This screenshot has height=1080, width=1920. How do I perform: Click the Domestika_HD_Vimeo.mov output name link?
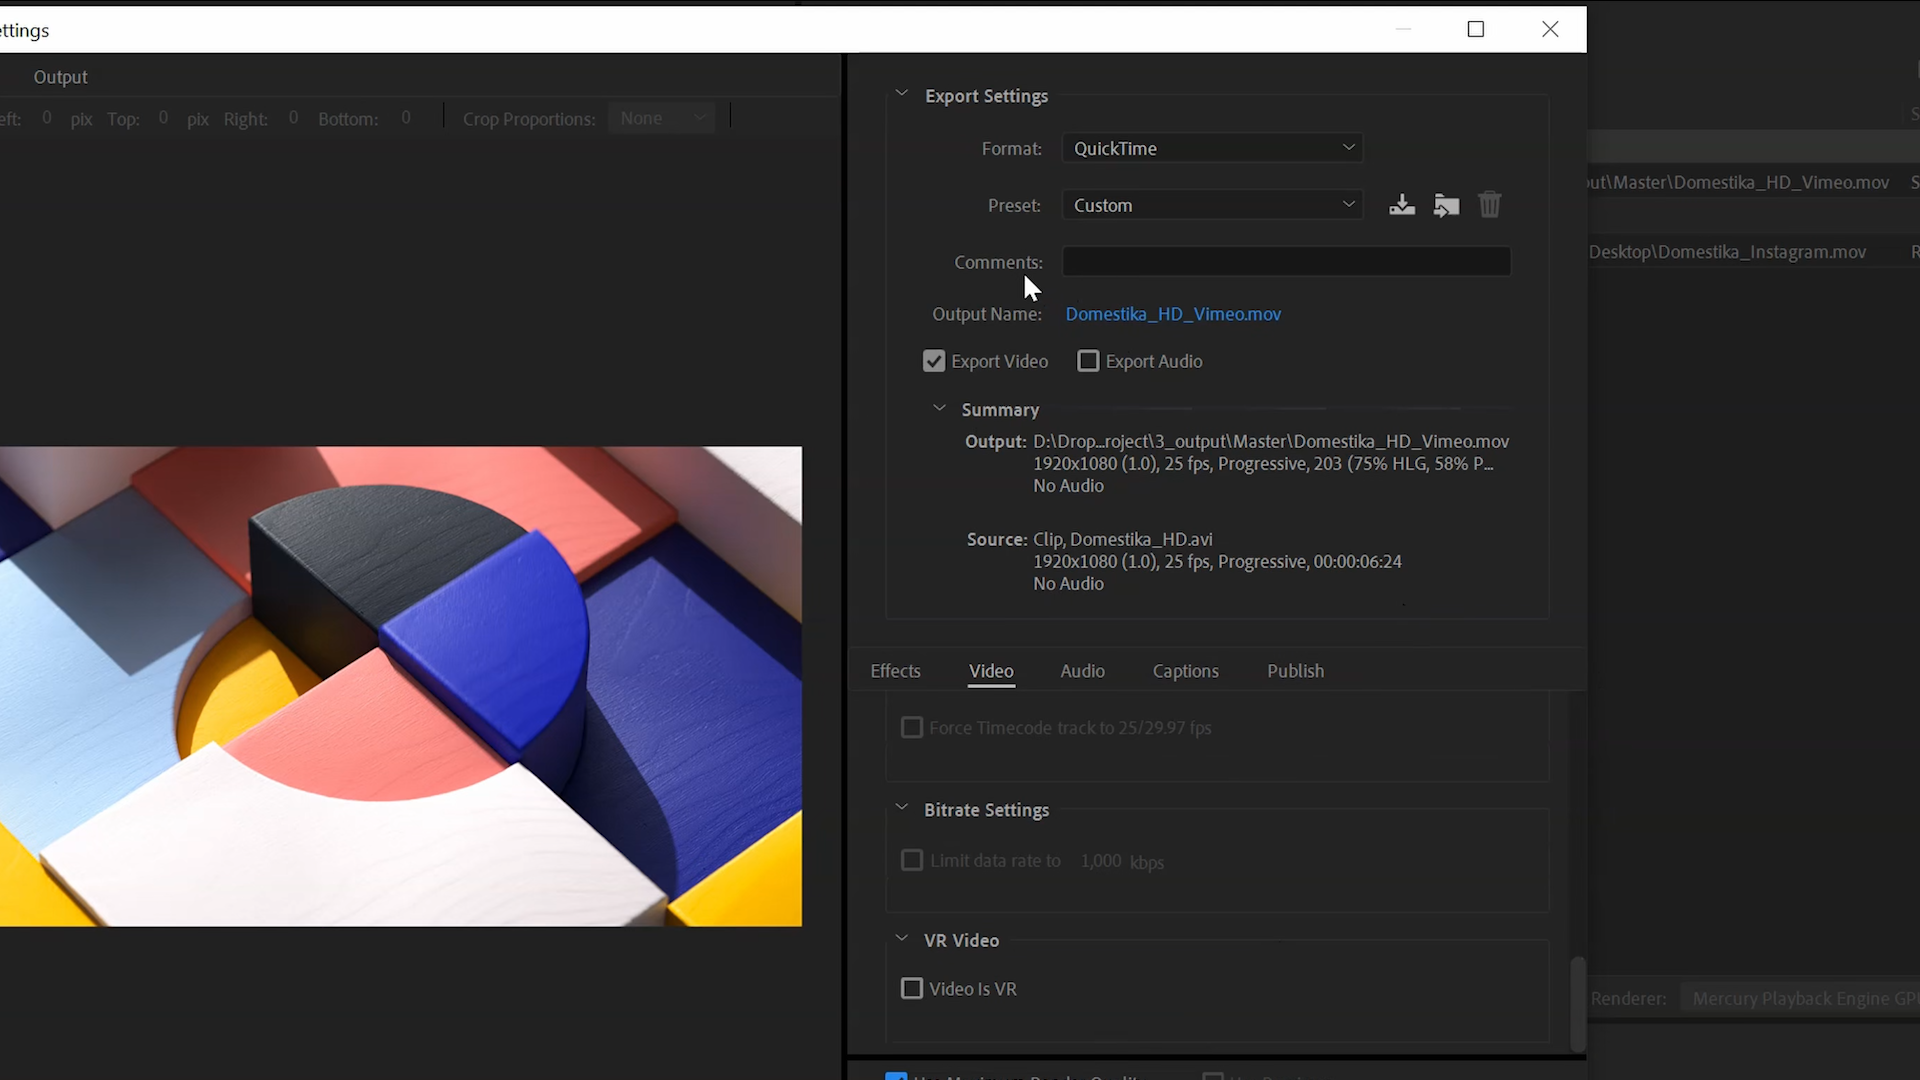click(1173, 314)
